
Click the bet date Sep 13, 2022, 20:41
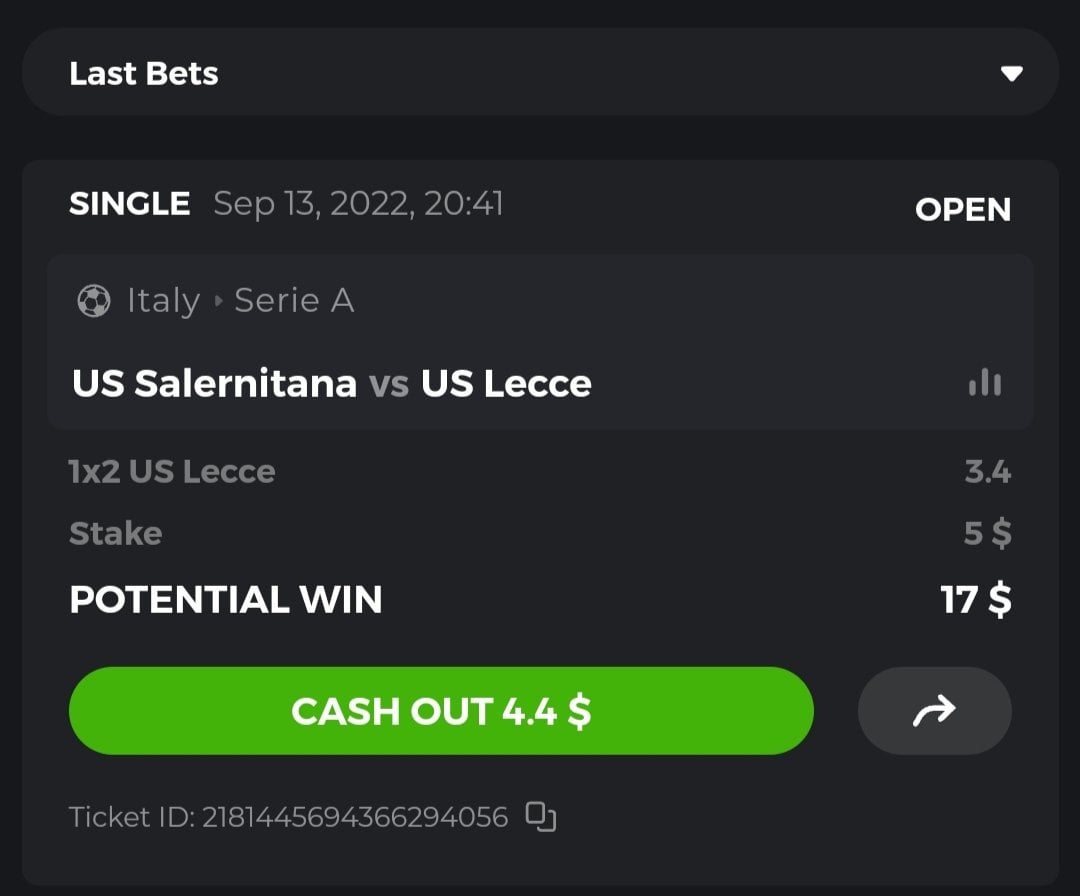[358, 204]
